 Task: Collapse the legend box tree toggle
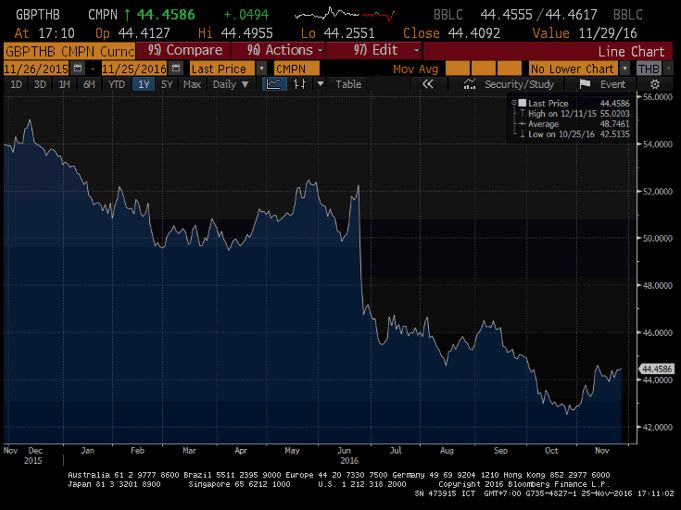[512, 103]
